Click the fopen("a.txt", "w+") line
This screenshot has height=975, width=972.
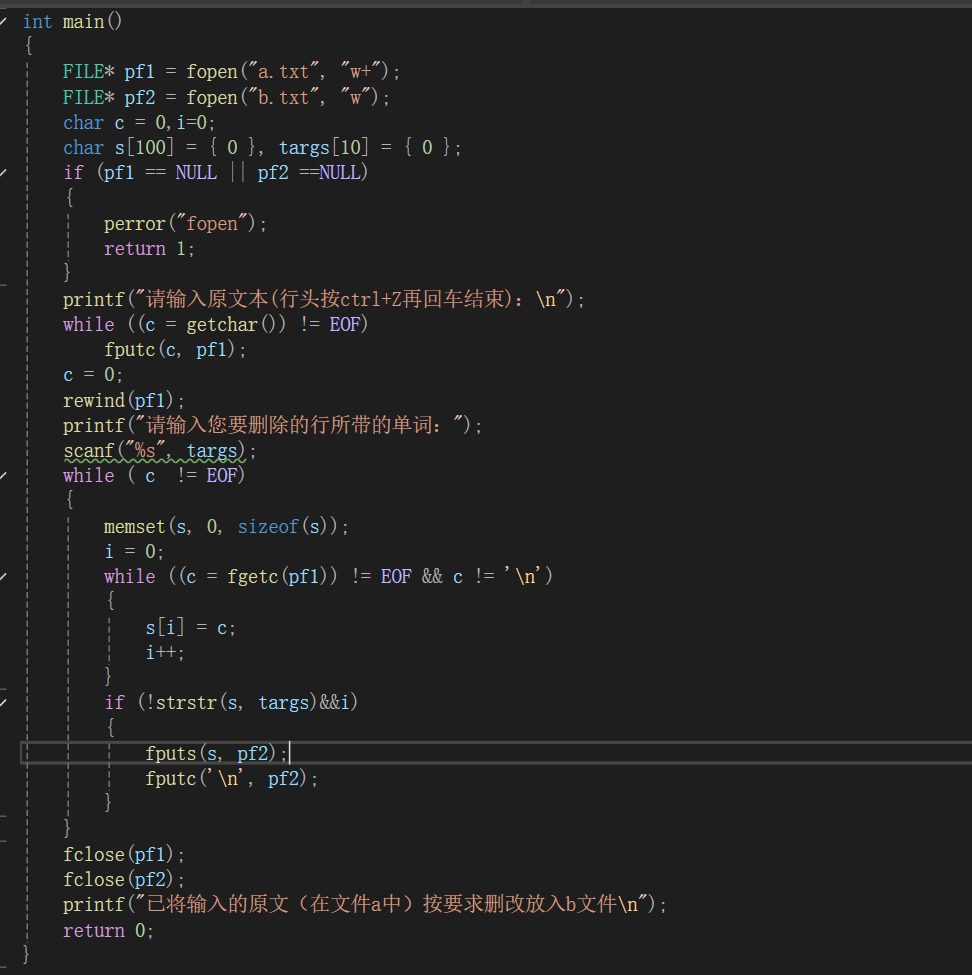[x=231, y=72]
